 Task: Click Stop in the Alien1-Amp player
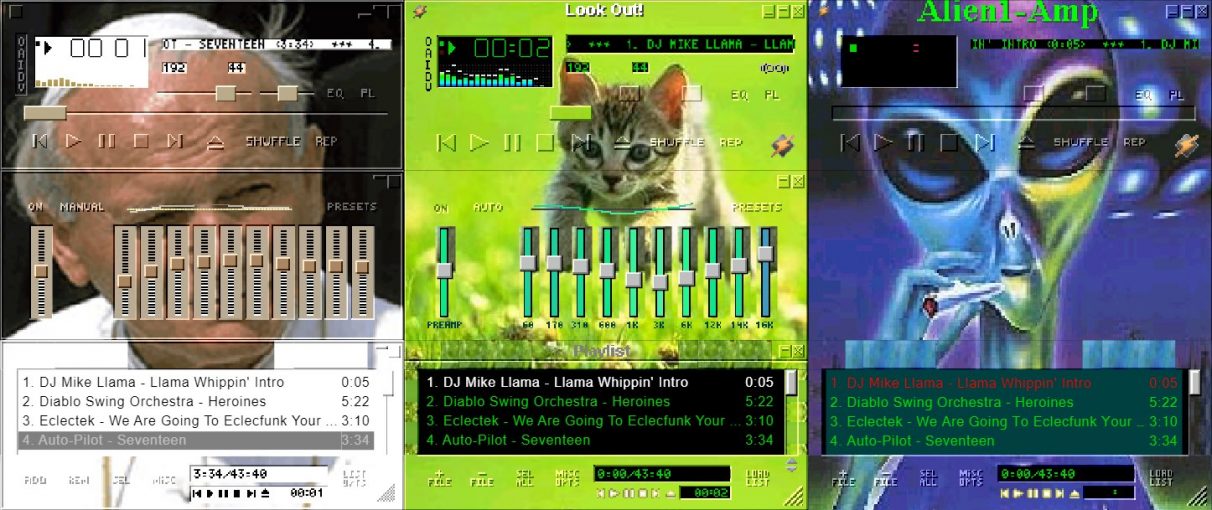tap(949, 142)
